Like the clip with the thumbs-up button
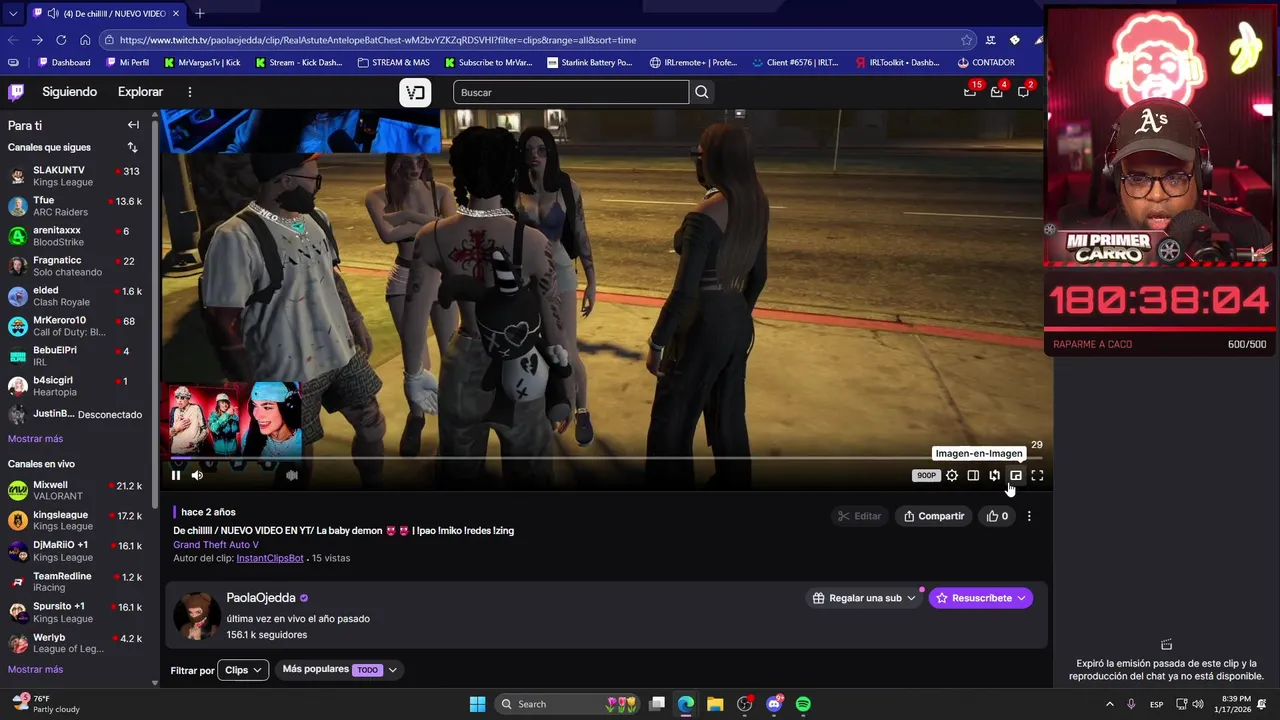 click(x=997, y=516)
